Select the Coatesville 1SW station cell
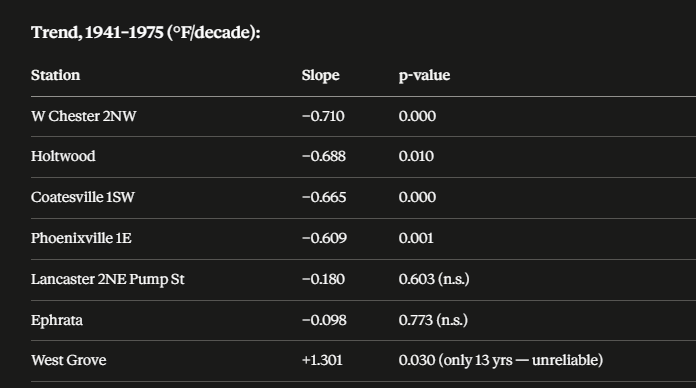 pyautogui.click(x=83, y=197)
